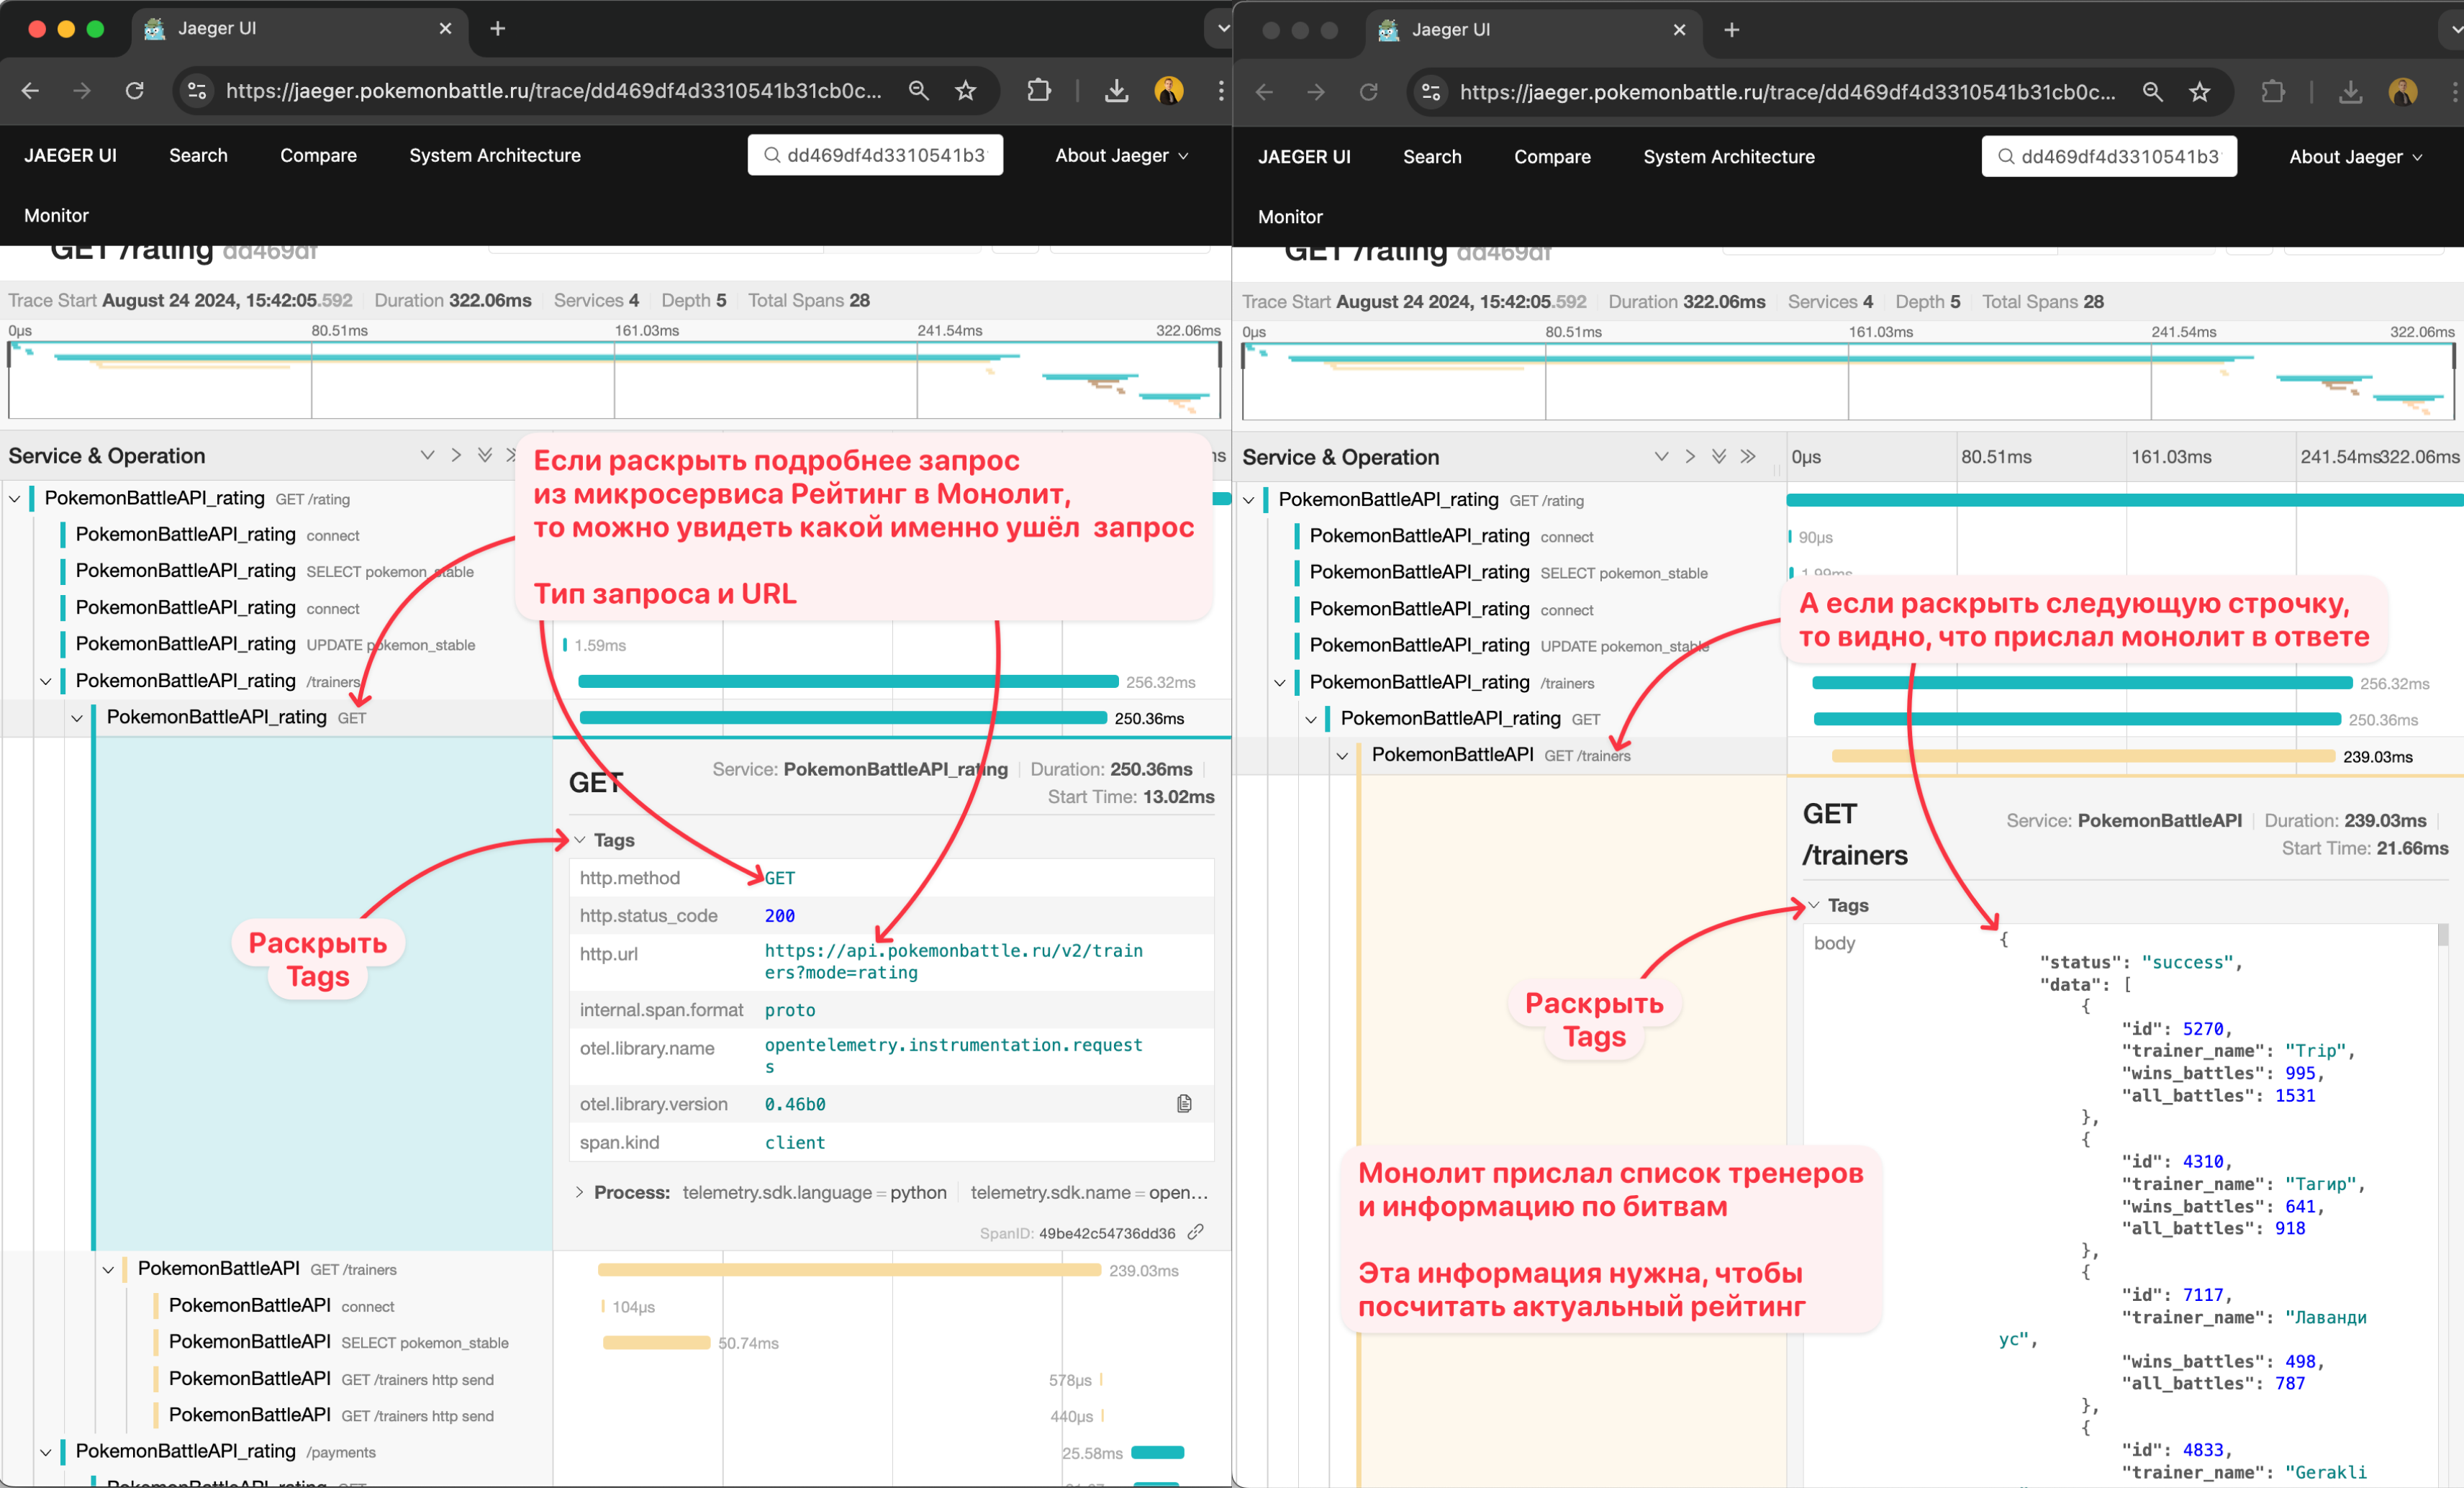This screenshot has width=2464, height=1488.
Task: Open the downloads icon in left browser
Action: click(x=1116, y=91)
